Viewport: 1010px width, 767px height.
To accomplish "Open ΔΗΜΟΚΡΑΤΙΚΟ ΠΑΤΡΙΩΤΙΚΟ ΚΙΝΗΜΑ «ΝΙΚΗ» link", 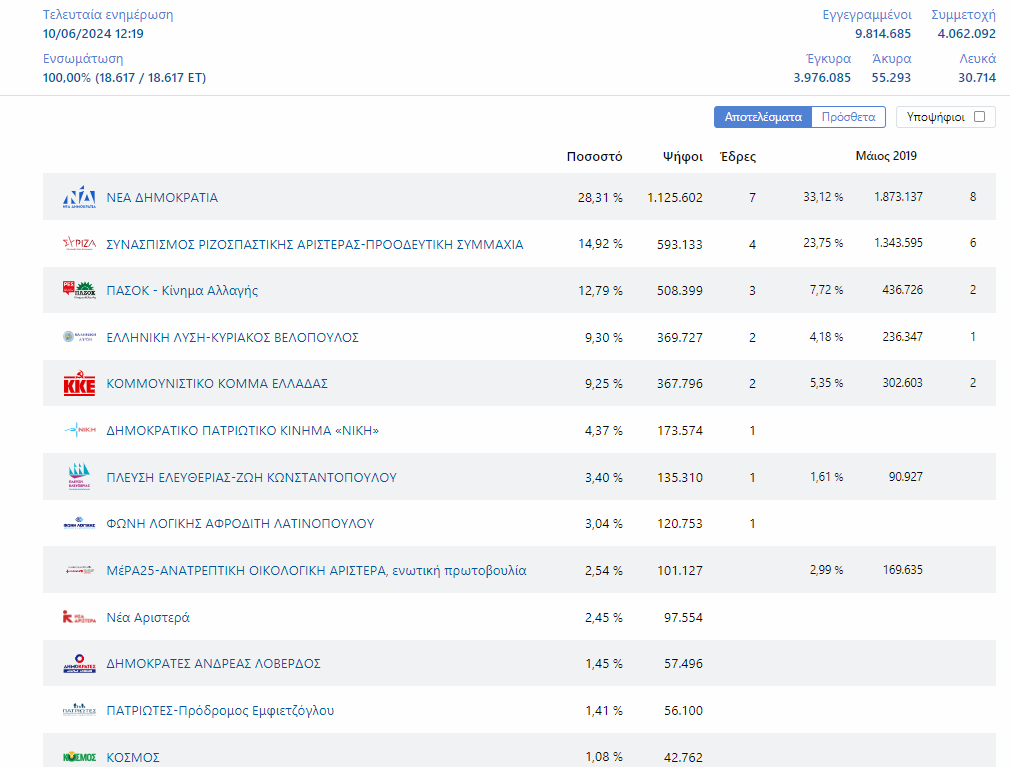I will coord(243,430).
